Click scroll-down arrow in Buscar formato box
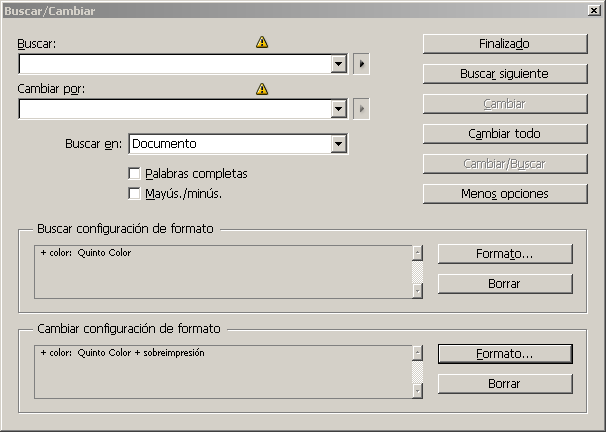 417,291
